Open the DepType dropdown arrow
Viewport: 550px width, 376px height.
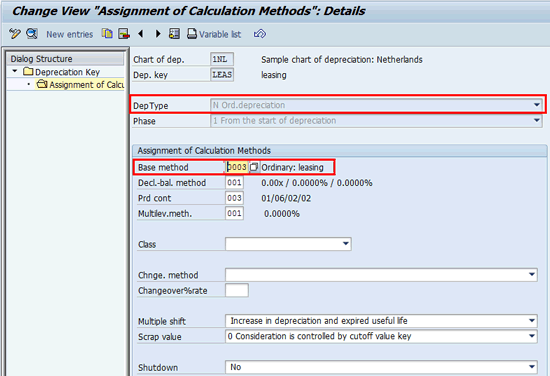pos(537,105)
